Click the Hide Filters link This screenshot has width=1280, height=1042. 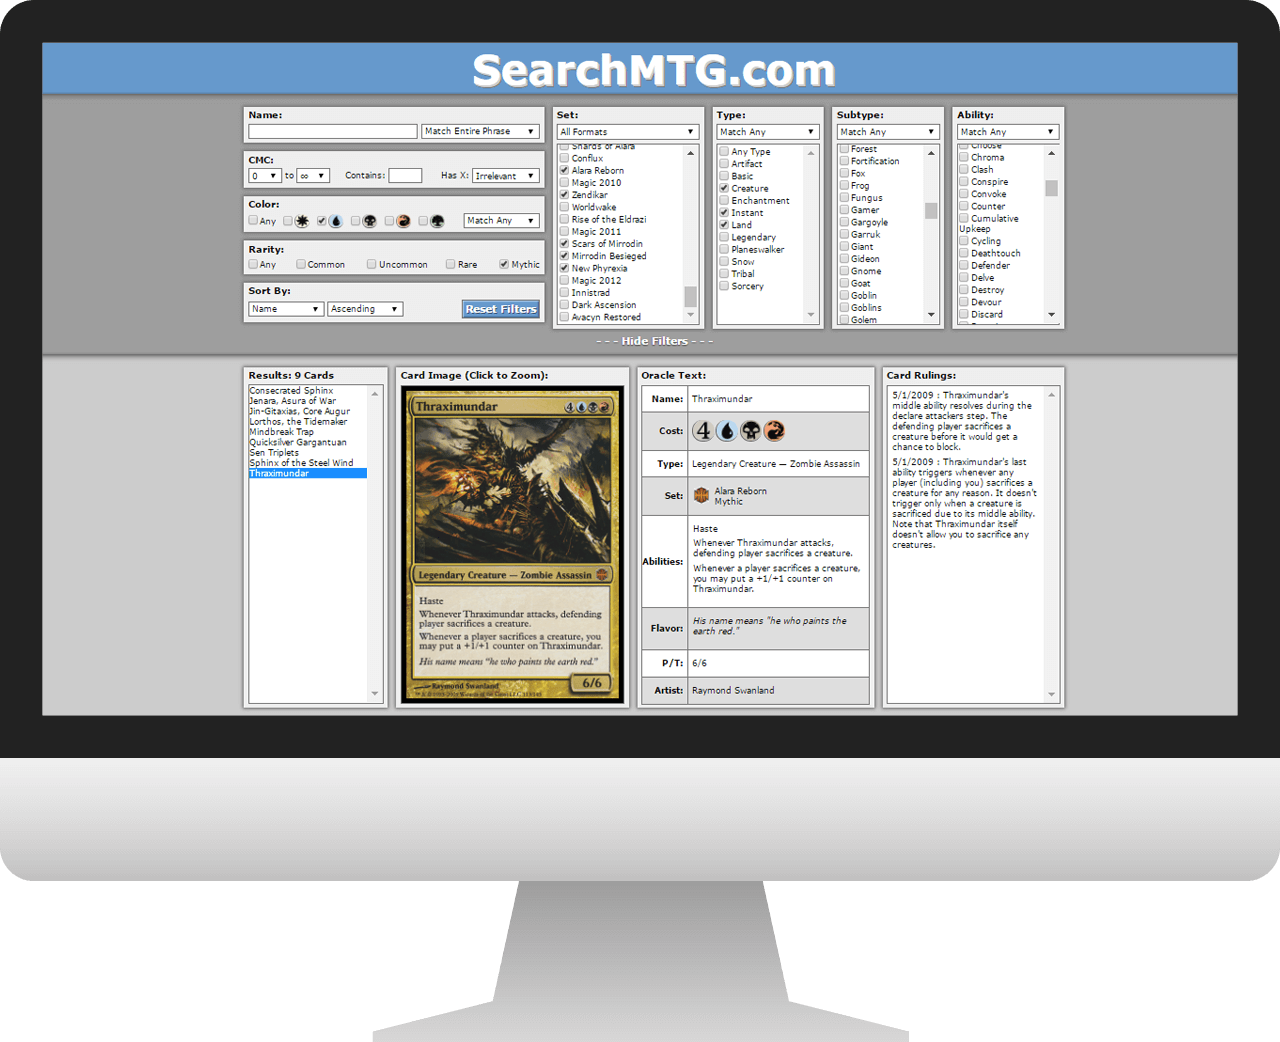point(654,341)
